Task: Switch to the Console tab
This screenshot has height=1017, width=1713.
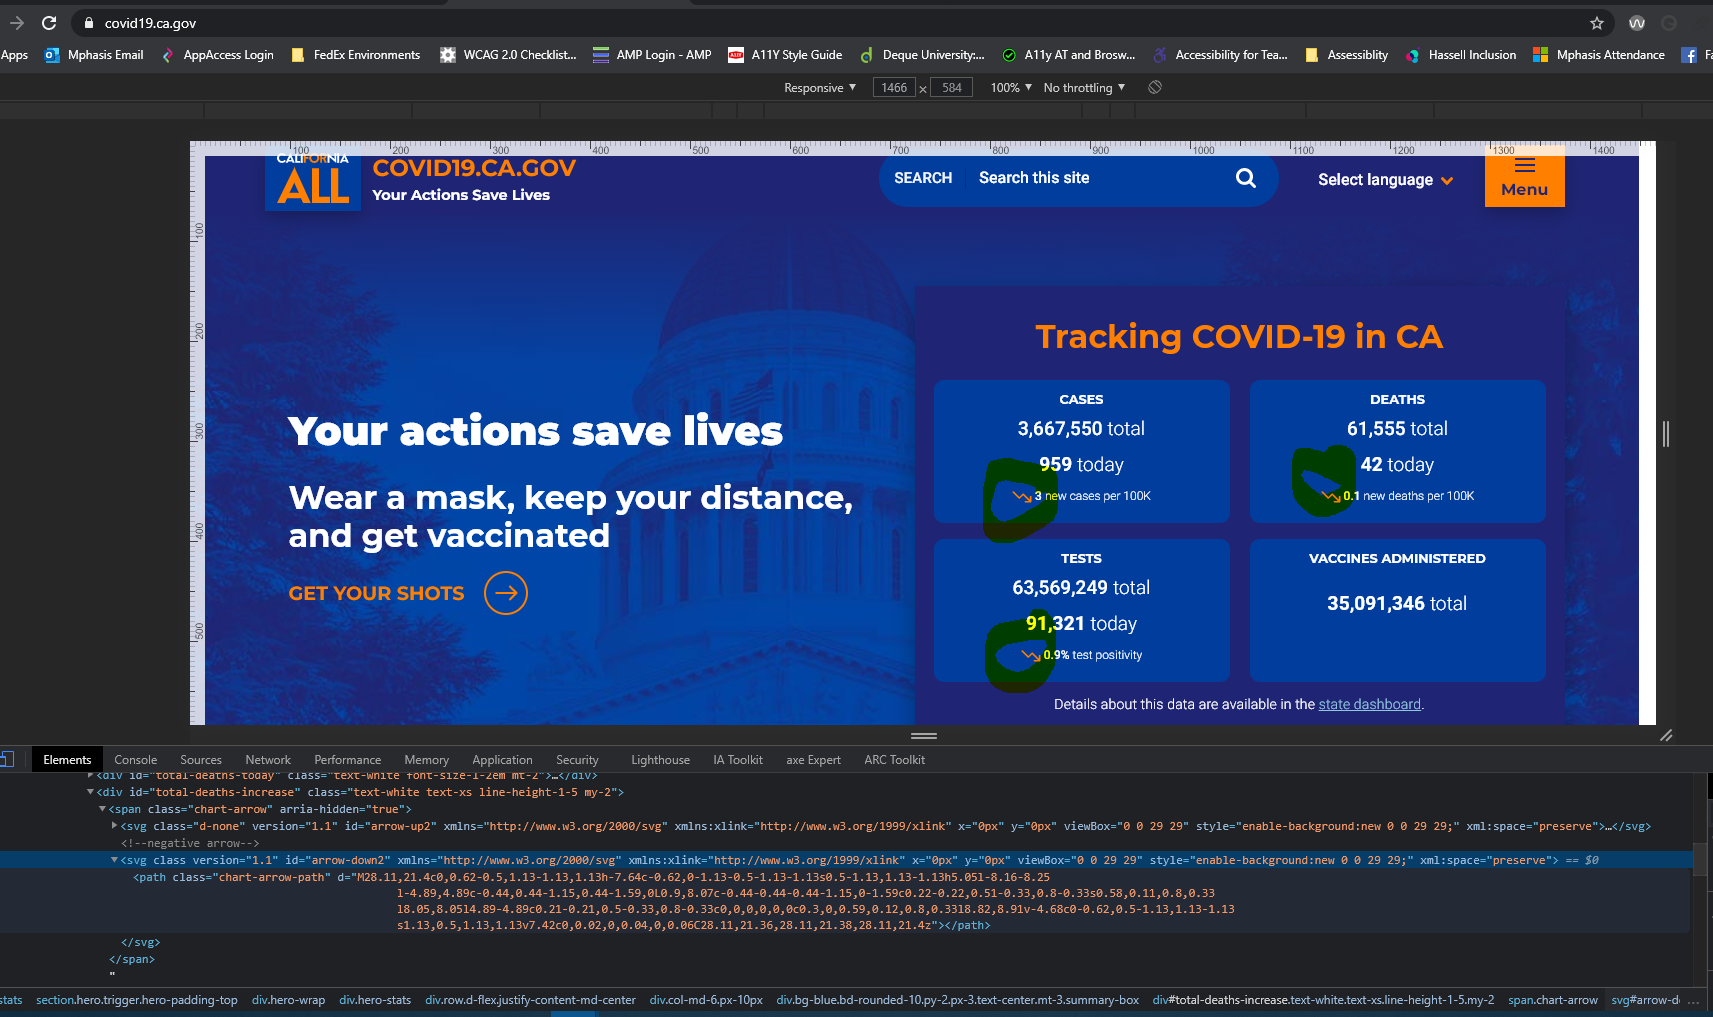Action: pyautogui.click(x=136, y=760)
